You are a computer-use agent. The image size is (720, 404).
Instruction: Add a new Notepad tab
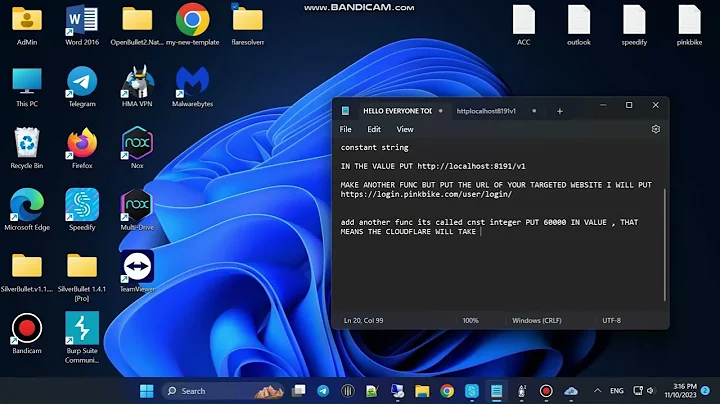coord(560,111)
